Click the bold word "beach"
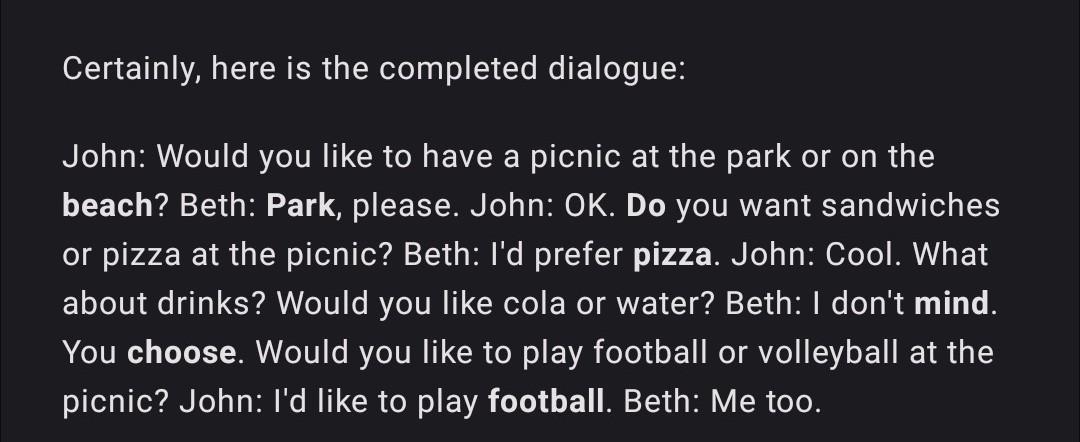The height and width of the screenshot is (442, 1080). [x=107, y=205]
